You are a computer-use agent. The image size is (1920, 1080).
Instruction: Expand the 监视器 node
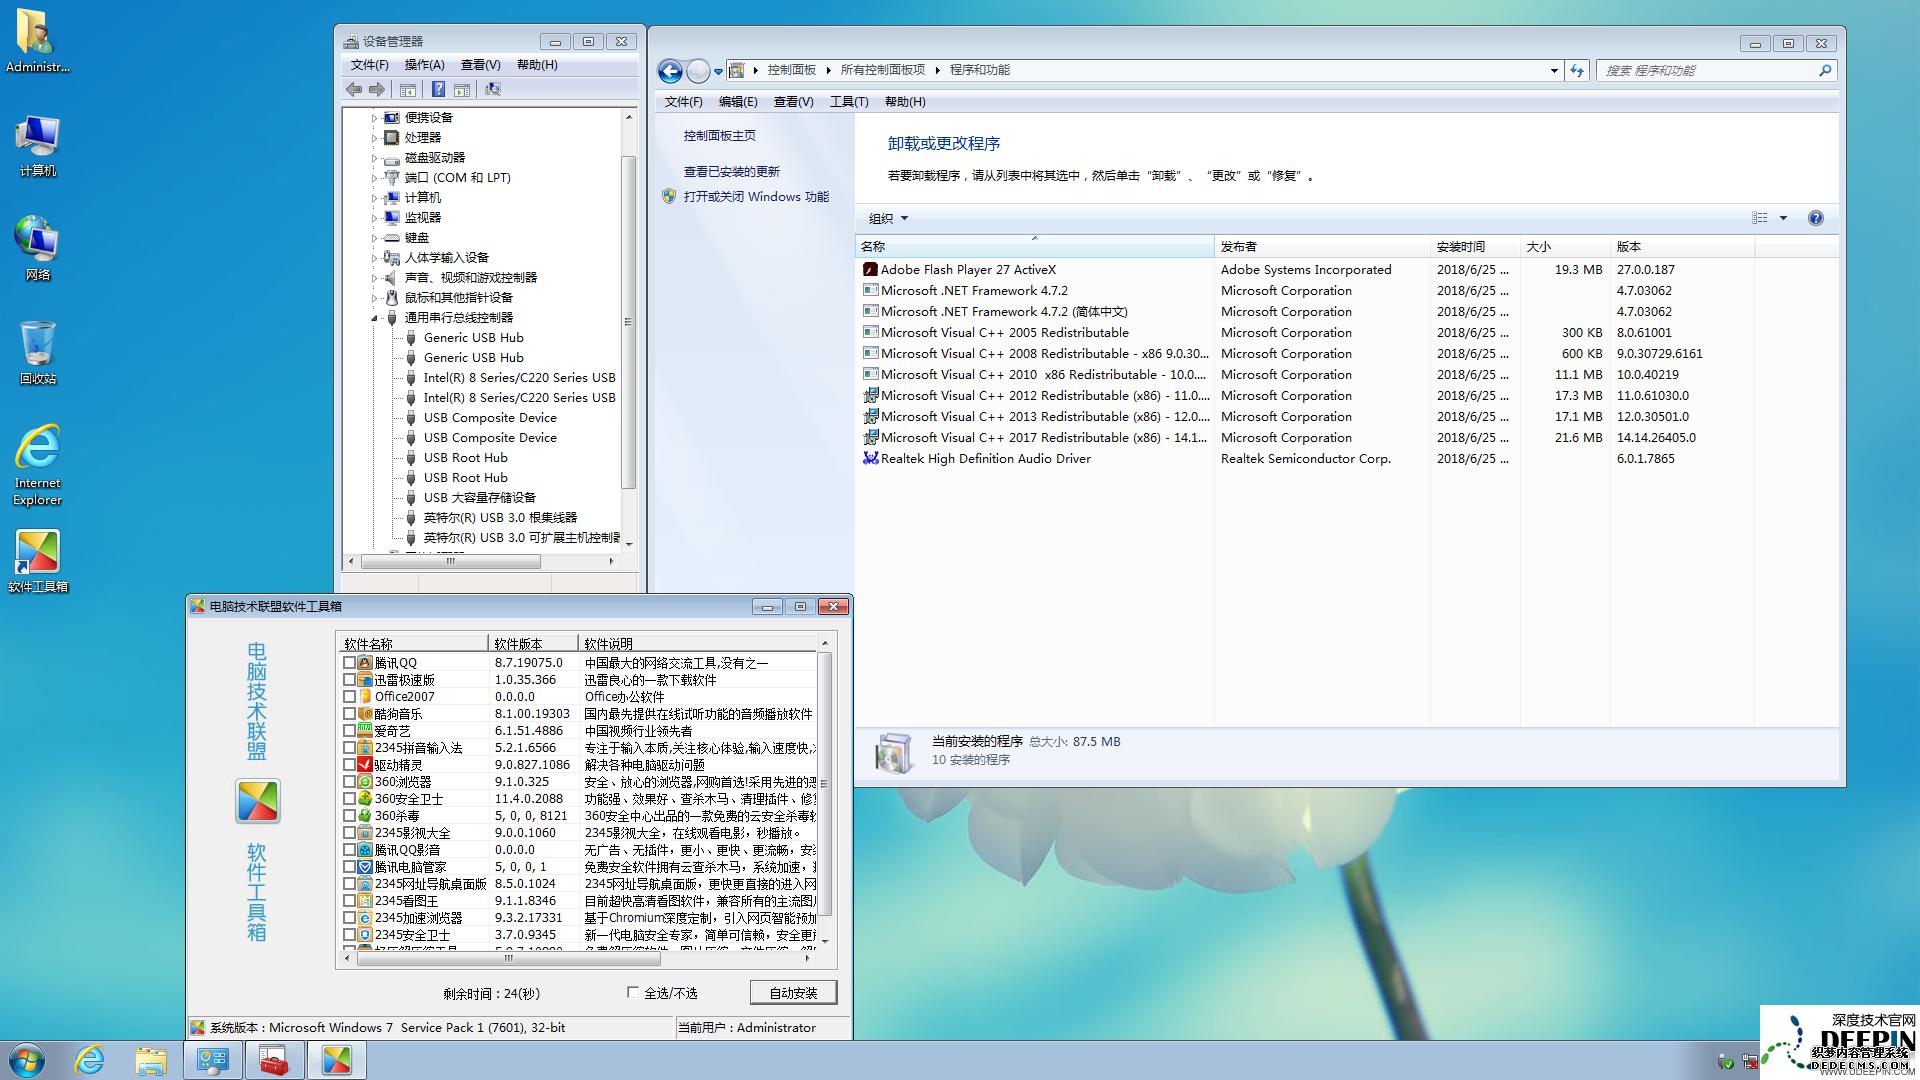[x=375, y=218]
